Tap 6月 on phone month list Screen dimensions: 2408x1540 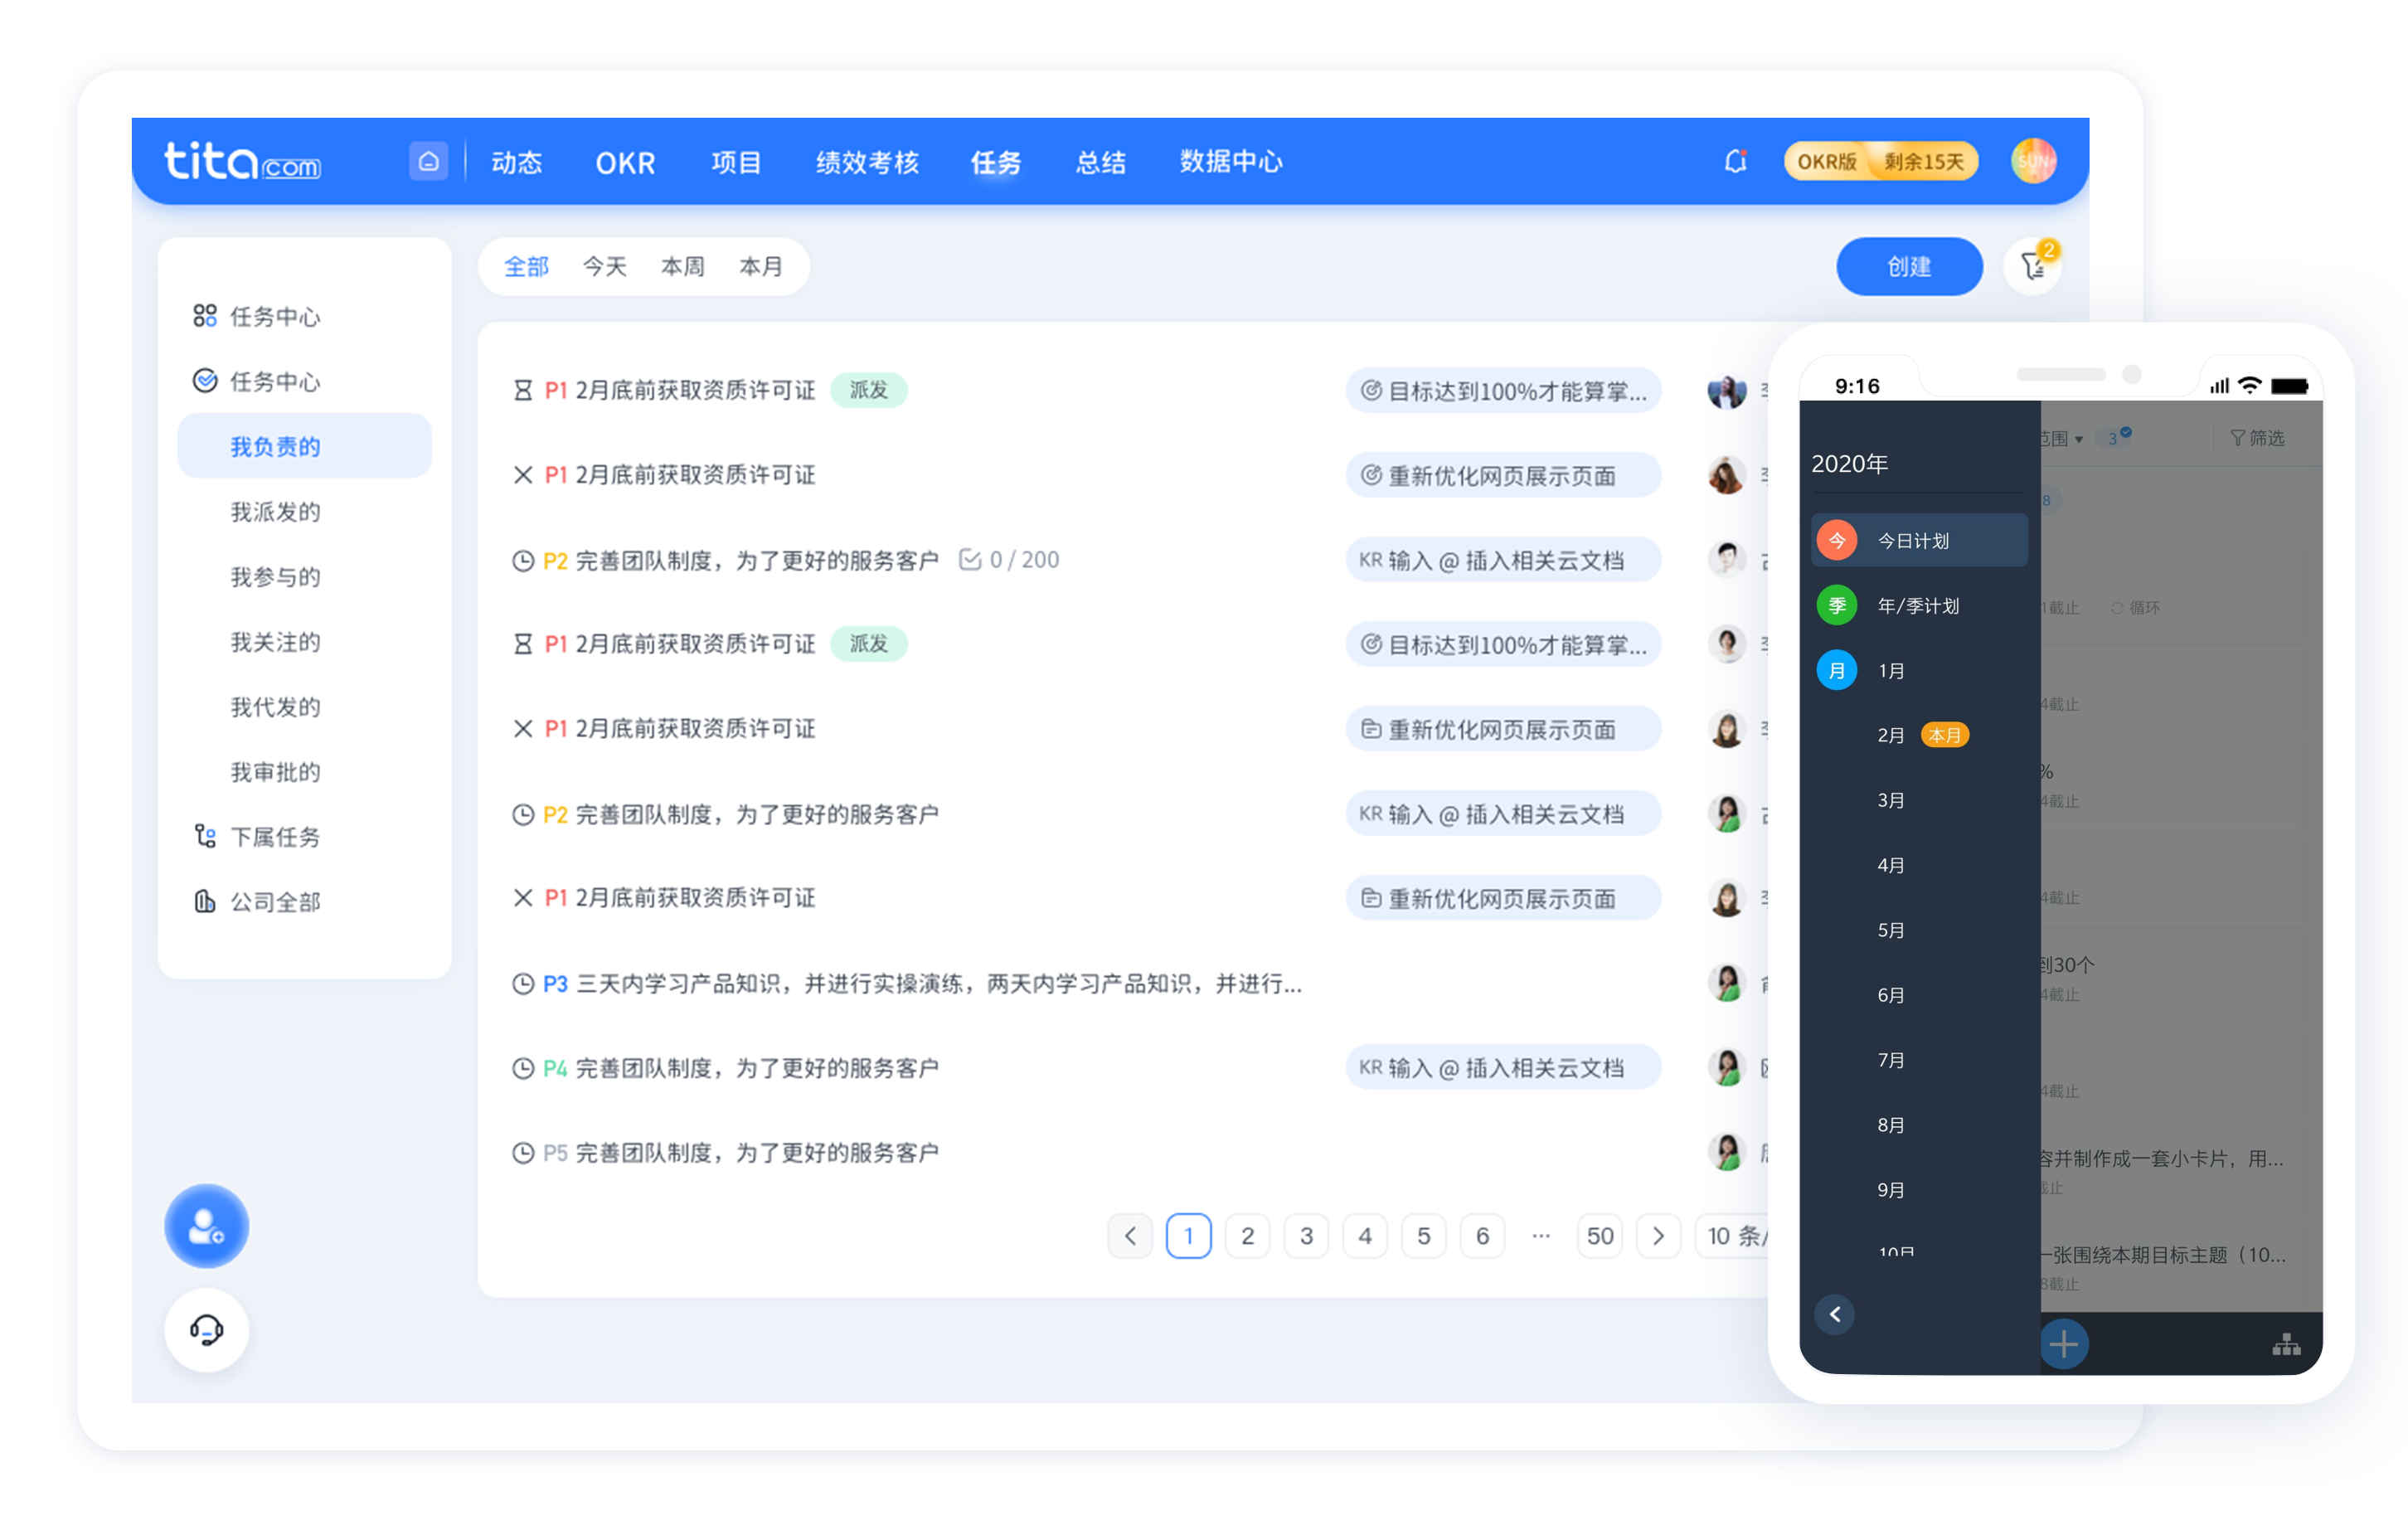point(1890,995)
